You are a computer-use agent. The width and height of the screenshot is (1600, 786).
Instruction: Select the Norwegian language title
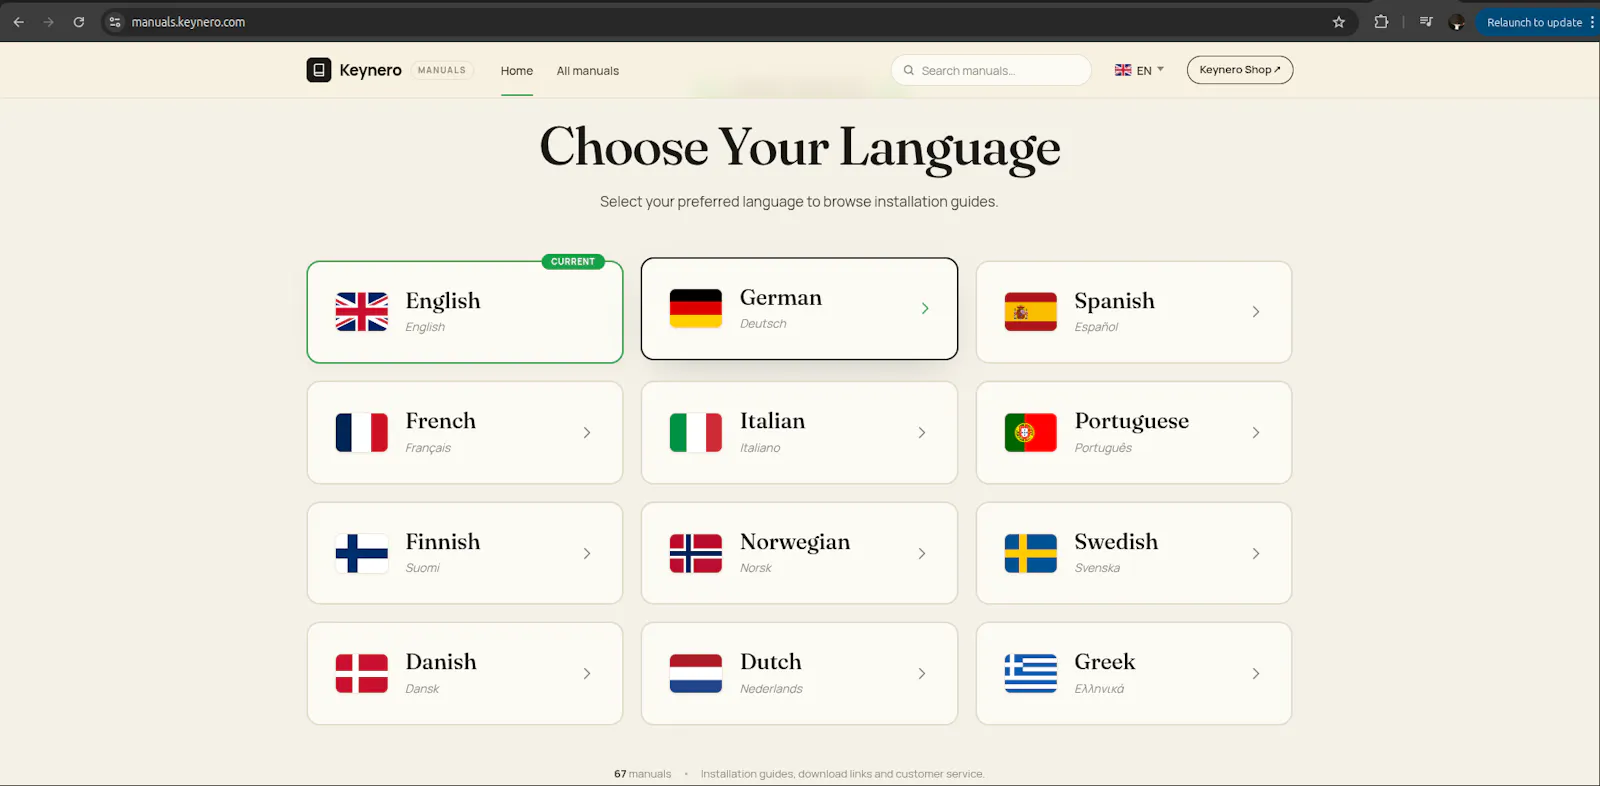pos(795,542)
